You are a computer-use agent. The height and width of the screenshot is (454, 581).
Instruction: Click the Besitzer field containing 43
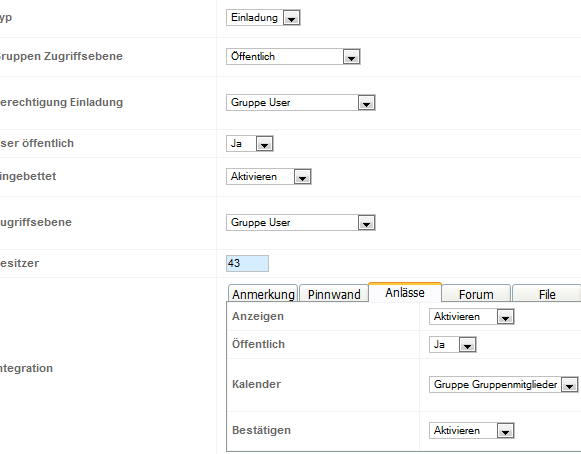tap(247, 264)
